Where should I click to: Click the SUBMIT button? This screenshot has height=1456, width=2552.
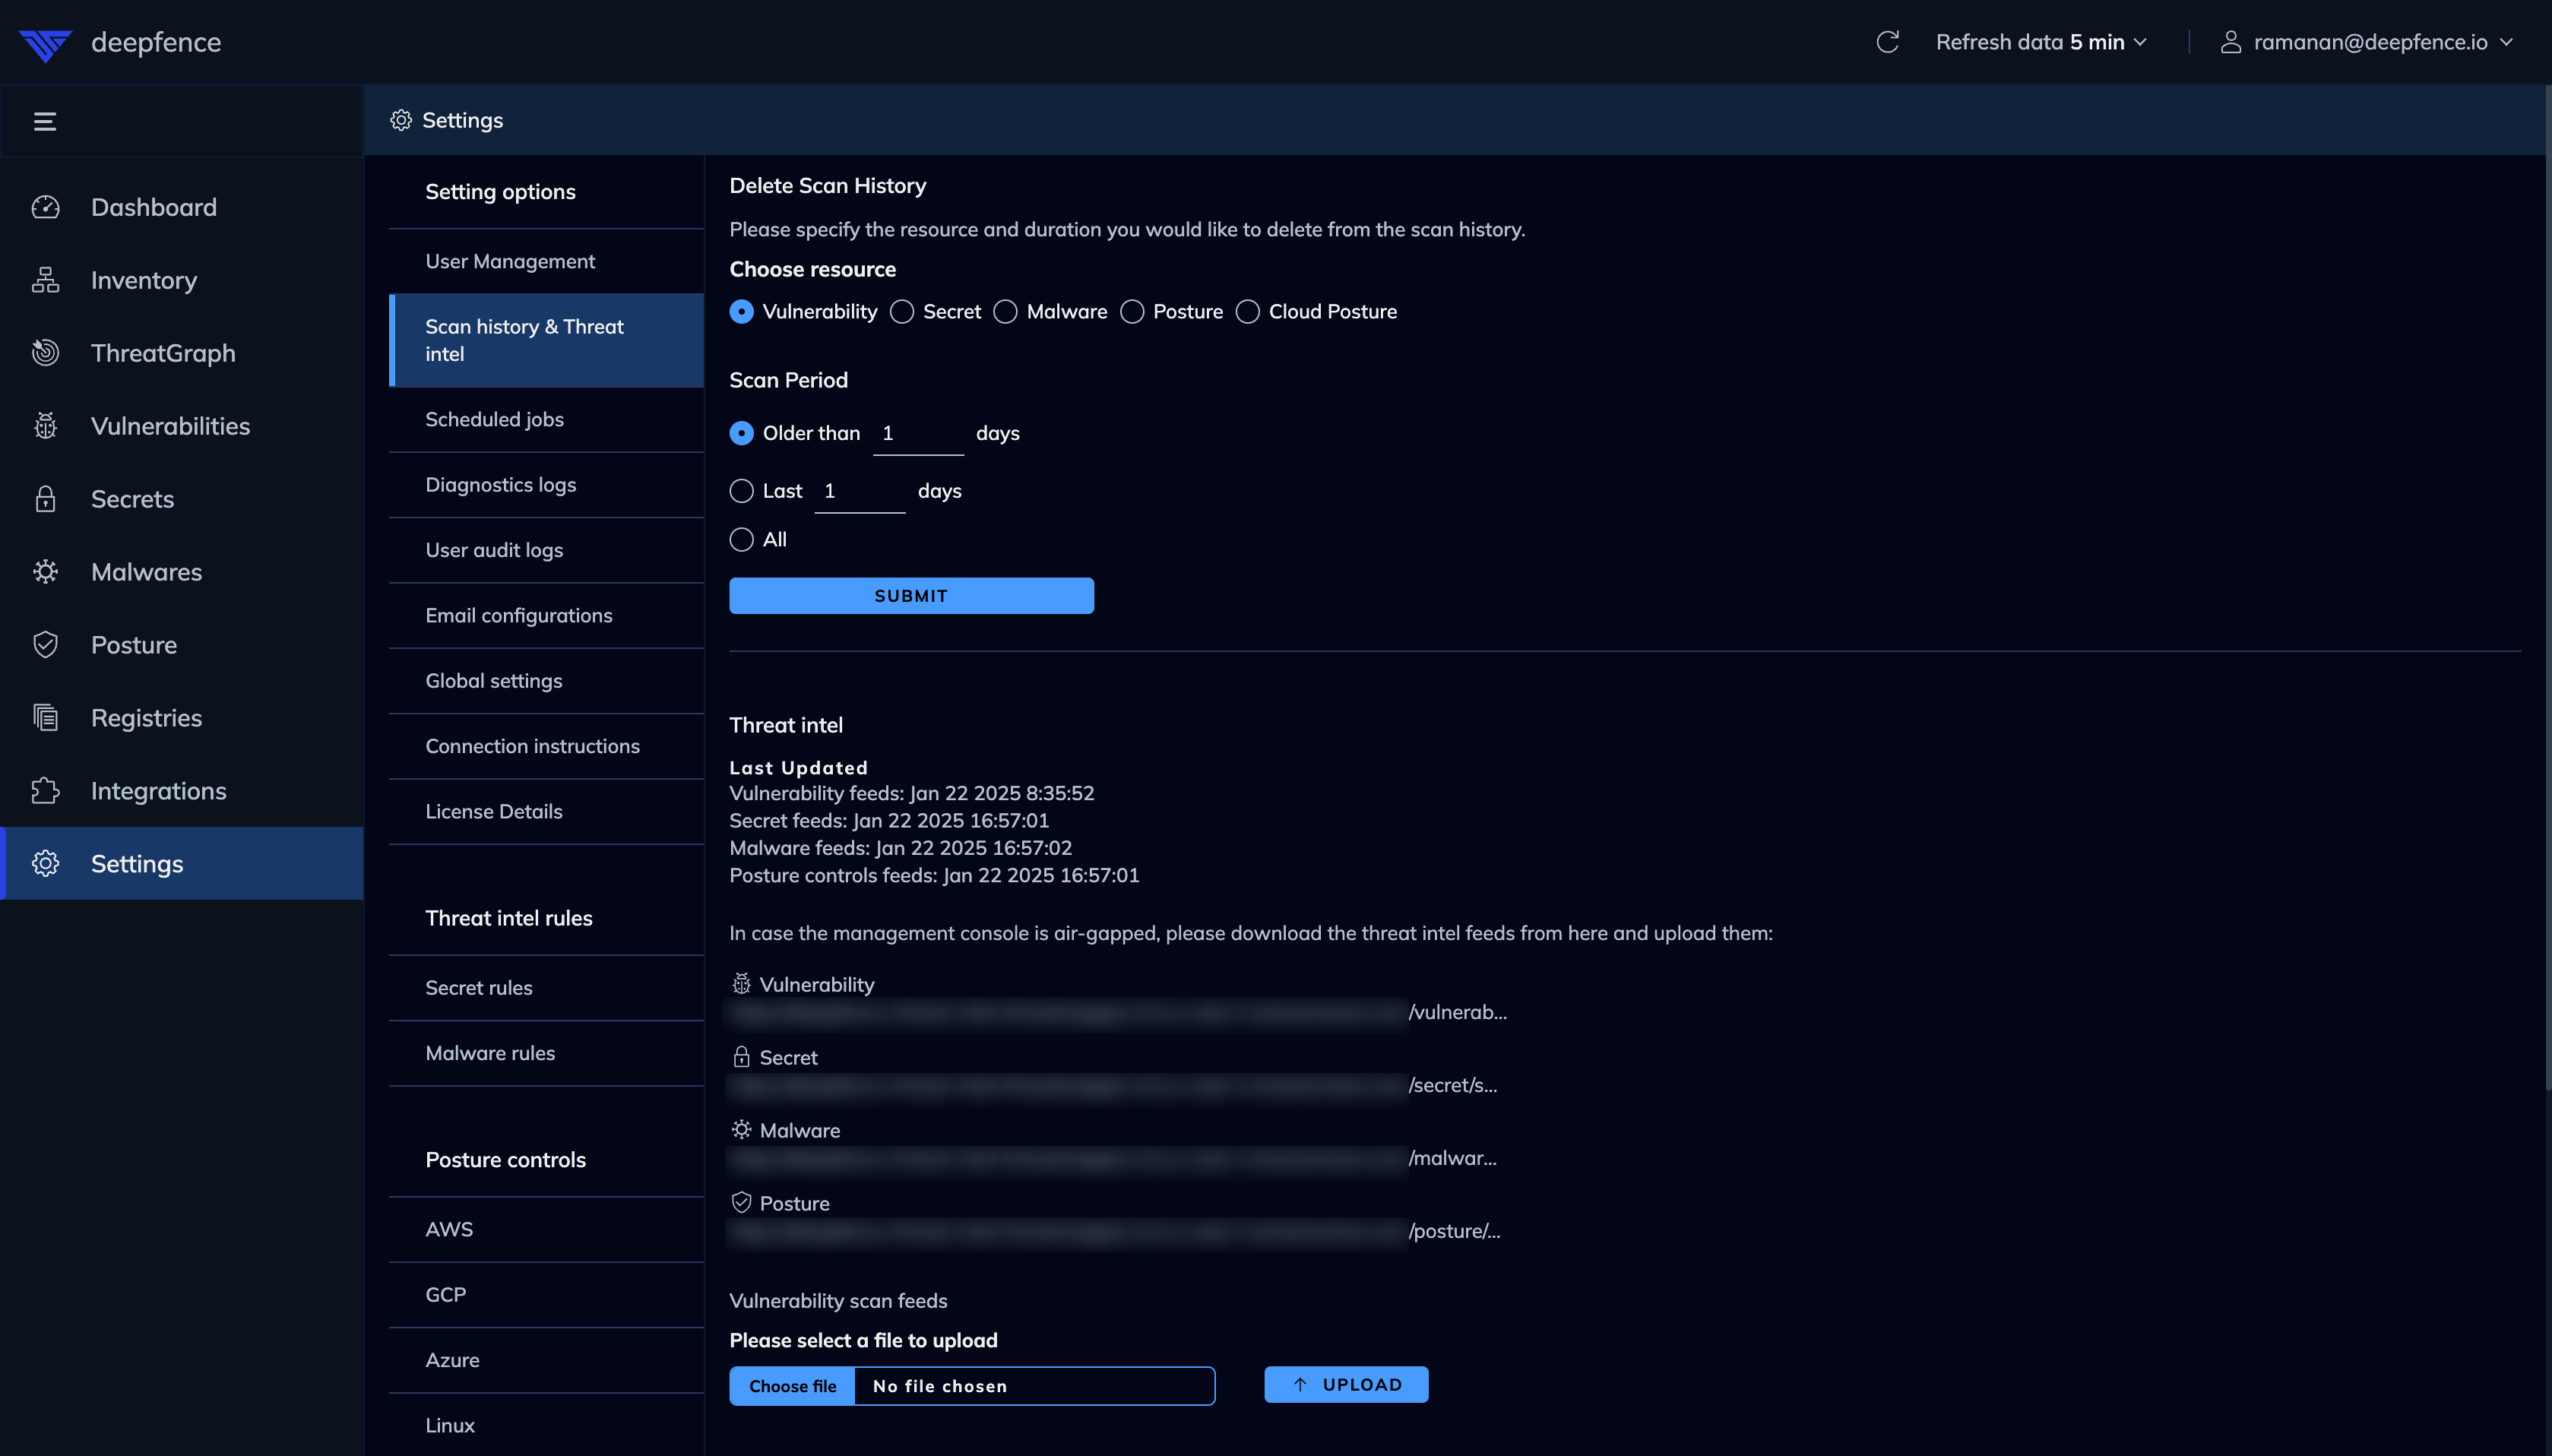[911, 596]
